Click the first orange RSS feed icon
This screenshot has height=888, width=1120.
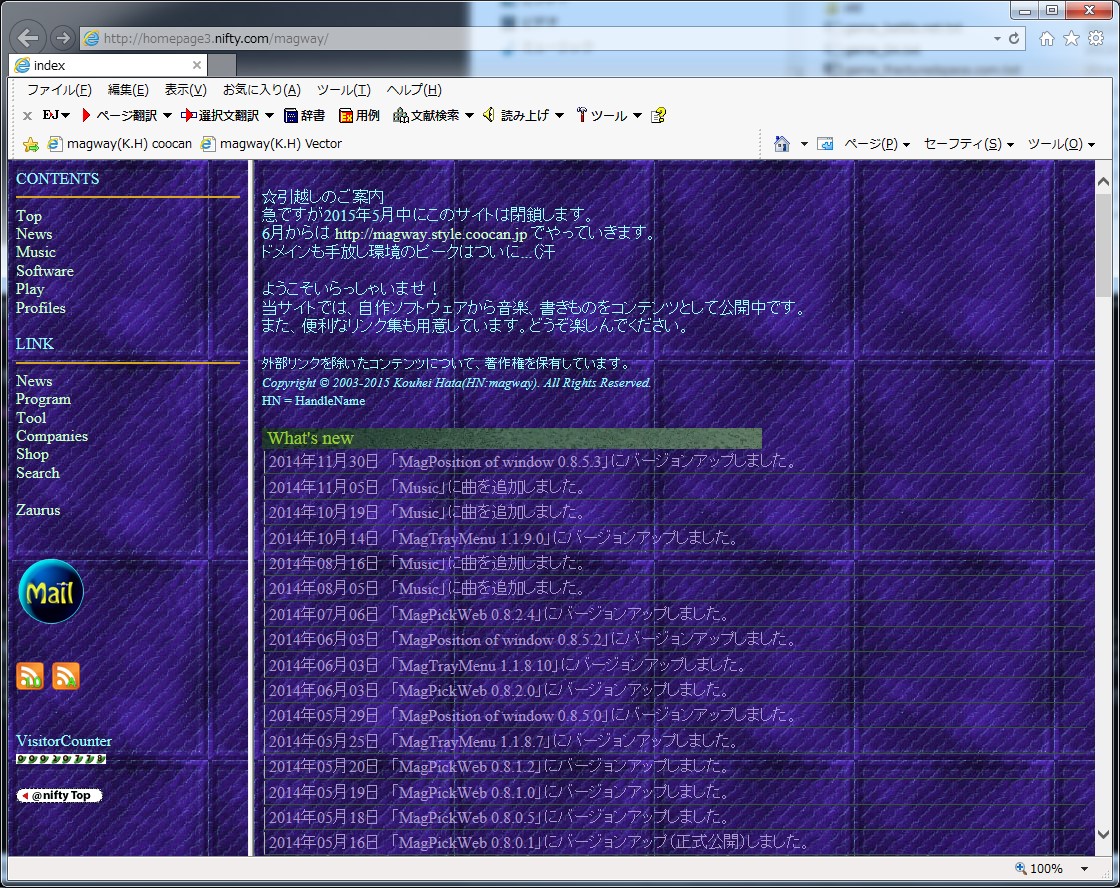30,676
